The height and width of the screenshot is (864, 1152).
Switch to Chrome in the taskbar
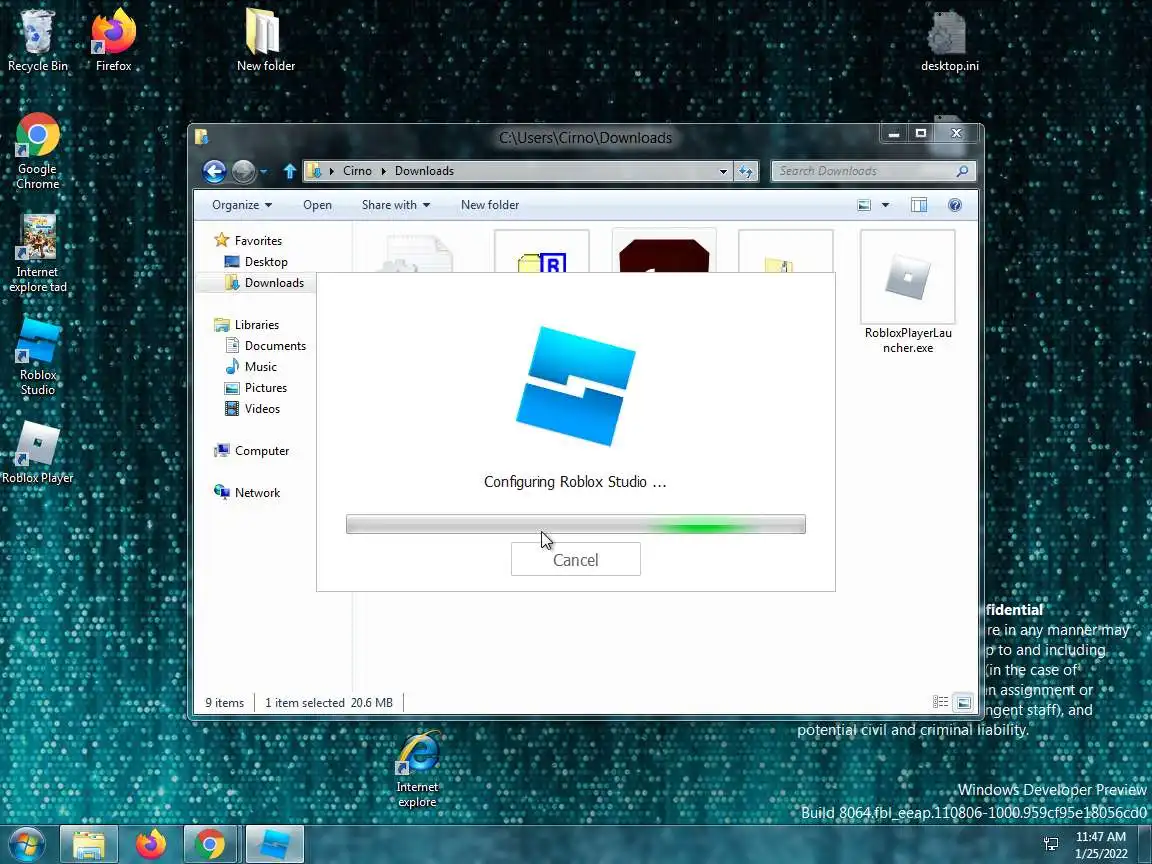209,844
